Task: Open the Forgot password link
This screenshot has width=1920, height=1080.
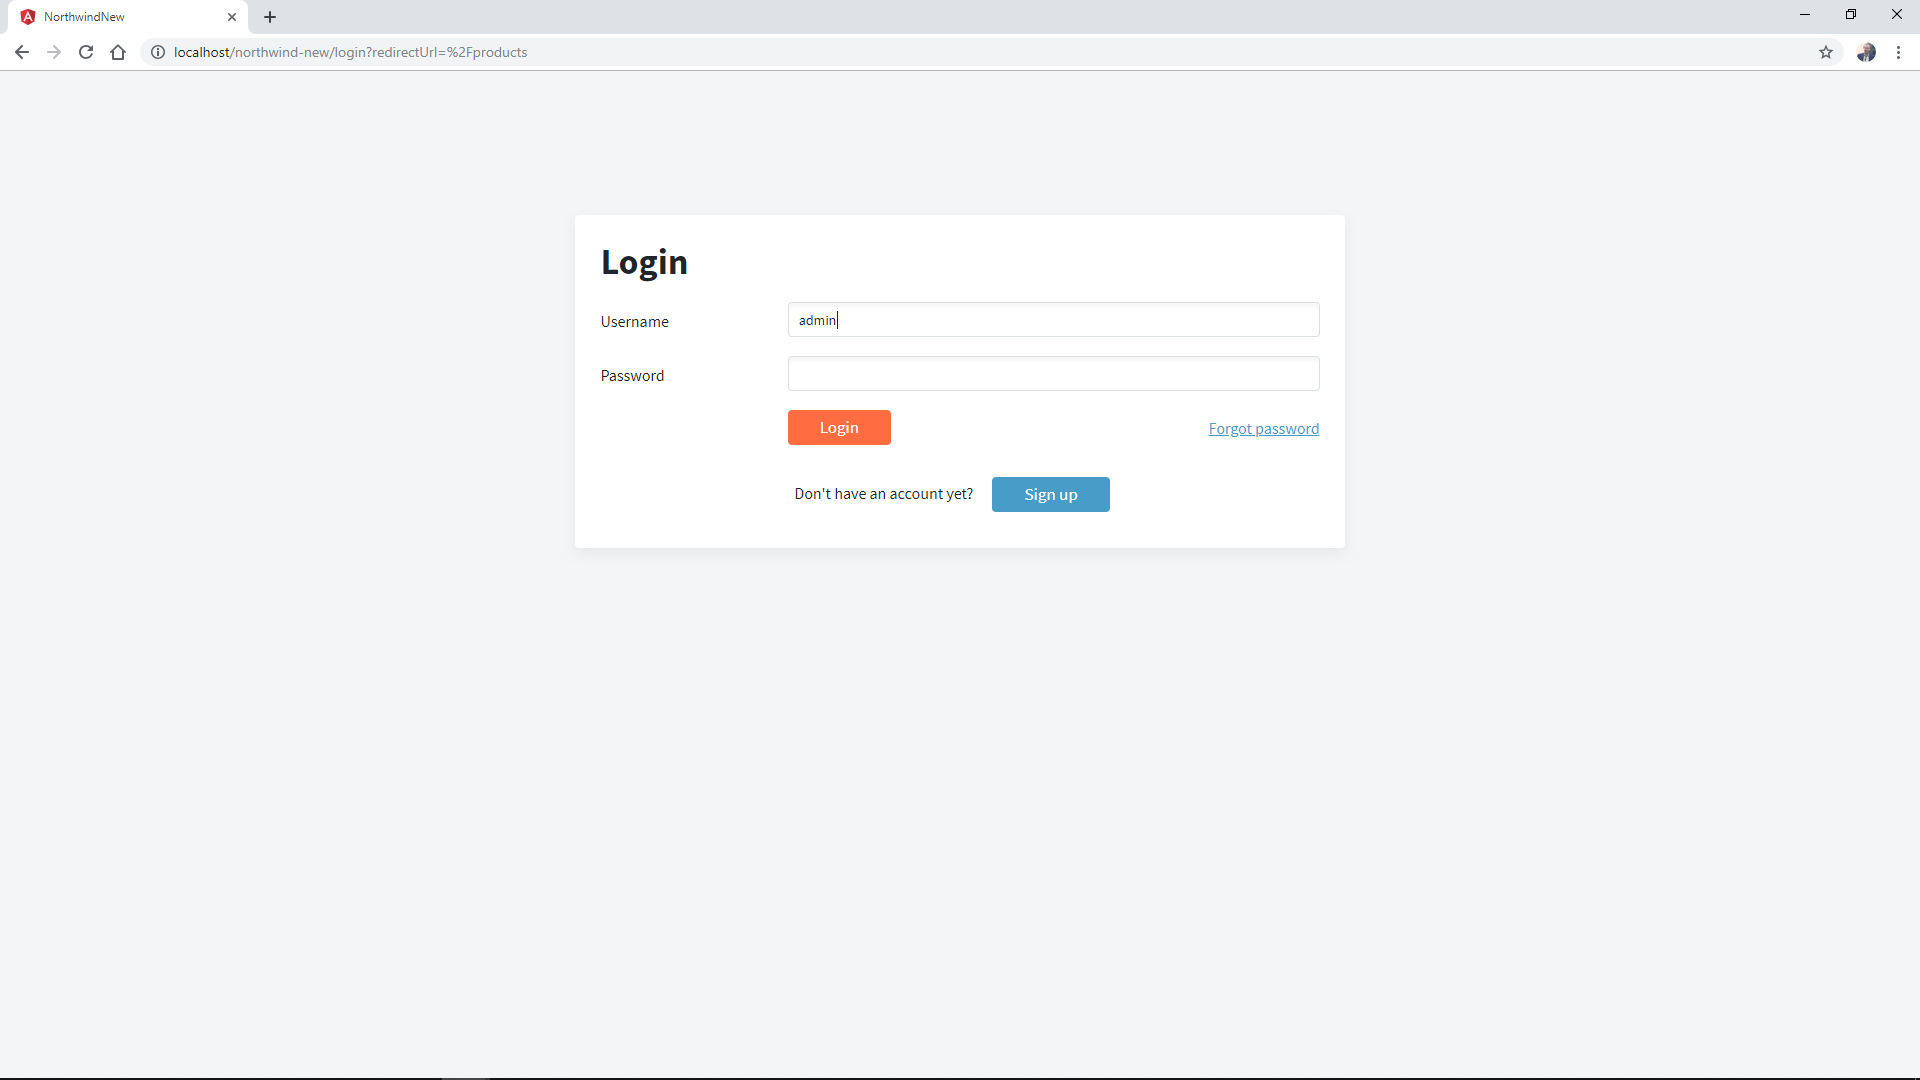Action: click(x=1263, y=429)
